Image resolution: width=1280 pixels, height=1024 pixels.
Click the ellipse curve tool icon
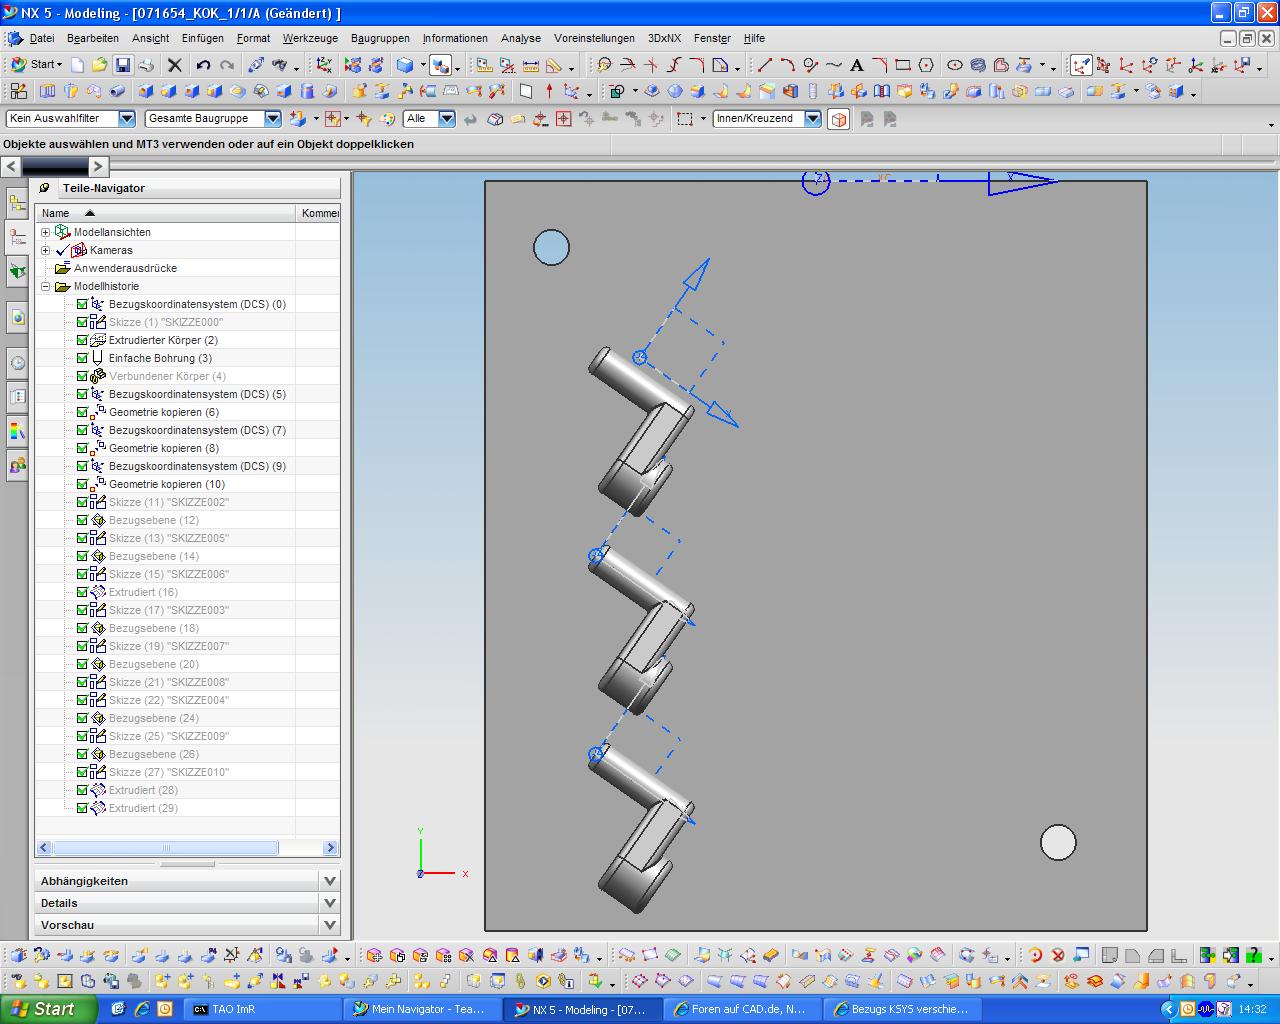[954, 65]
